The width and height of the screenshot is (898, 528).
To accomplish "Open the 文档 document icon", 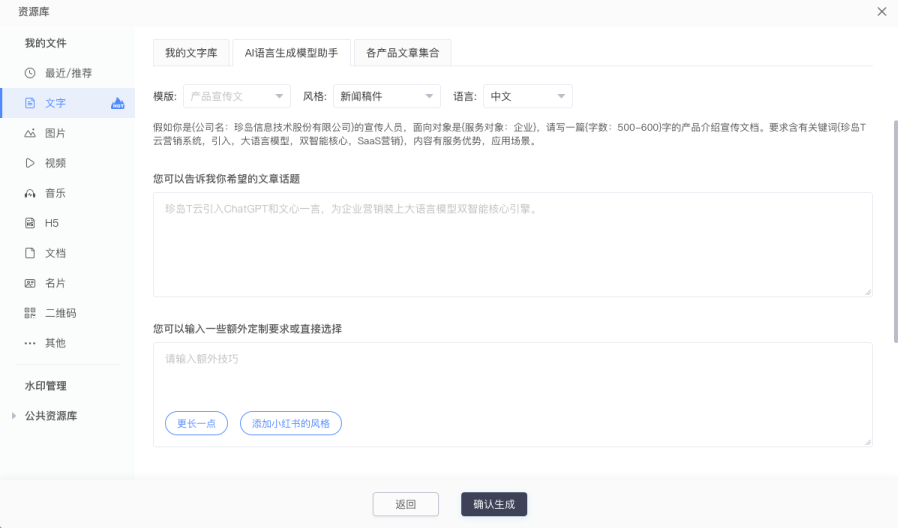I will (x=30, y=253).
